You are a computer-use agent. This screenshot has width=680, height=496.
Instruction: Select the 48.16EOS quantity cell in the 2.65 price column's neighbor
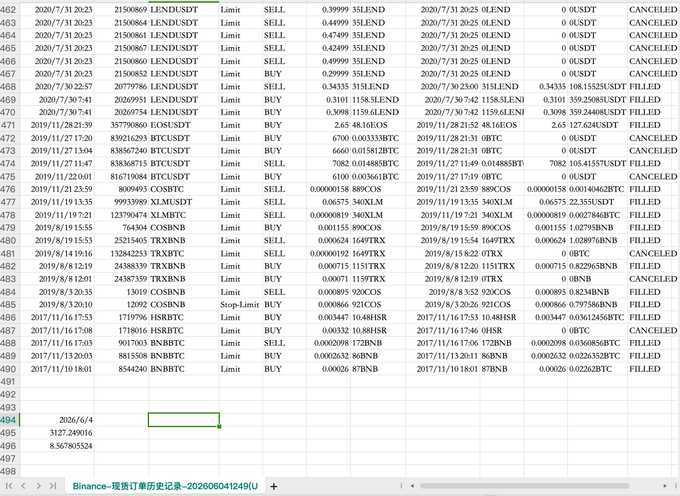coord(378,125)
